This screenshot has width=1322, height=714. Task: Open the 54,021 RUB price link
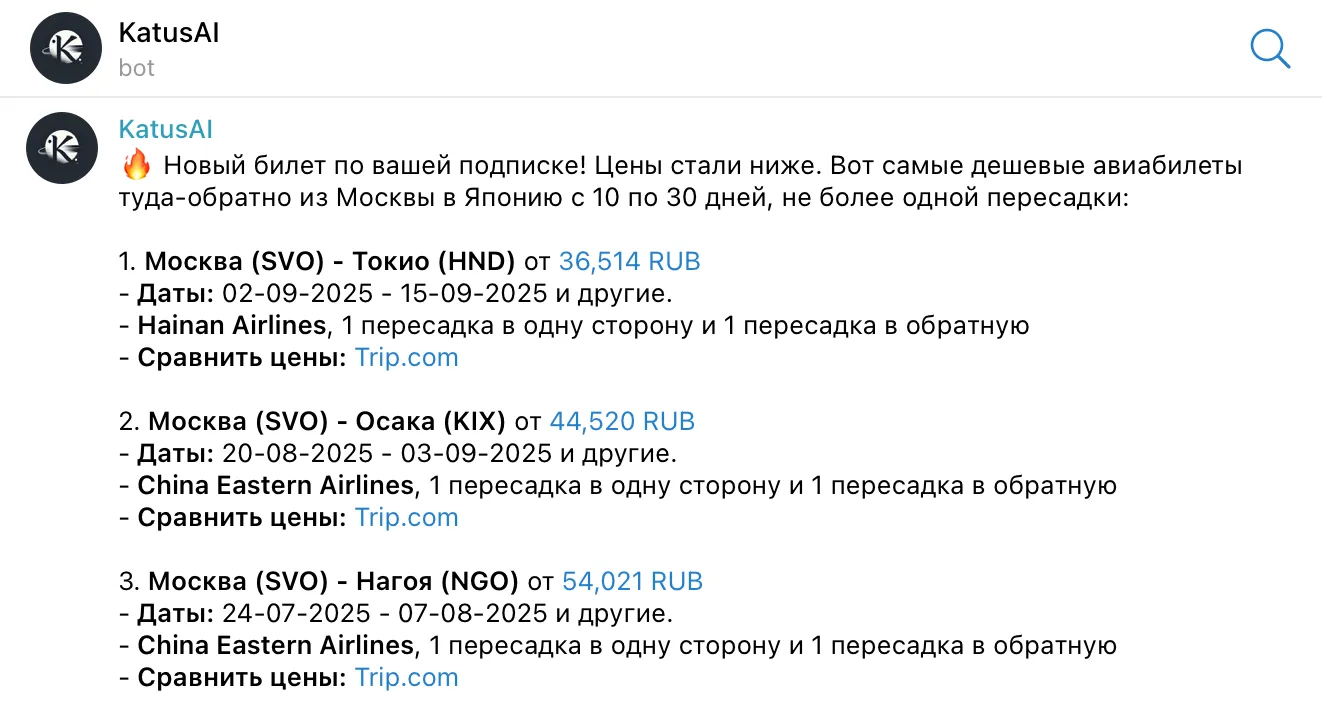point(632,582)
